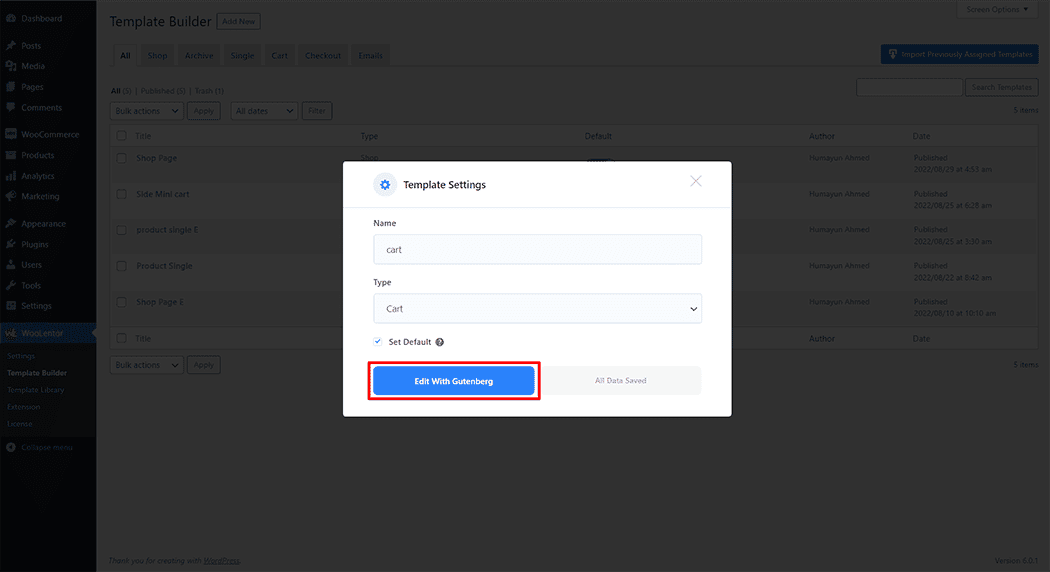
Task: Open the All dates dropdown
Action: tap(264, 111)
